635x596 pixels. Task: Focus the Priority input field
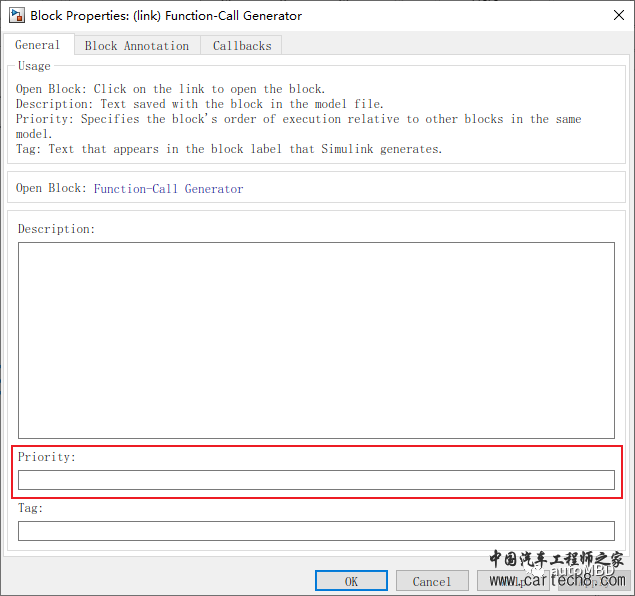(316, 480)
